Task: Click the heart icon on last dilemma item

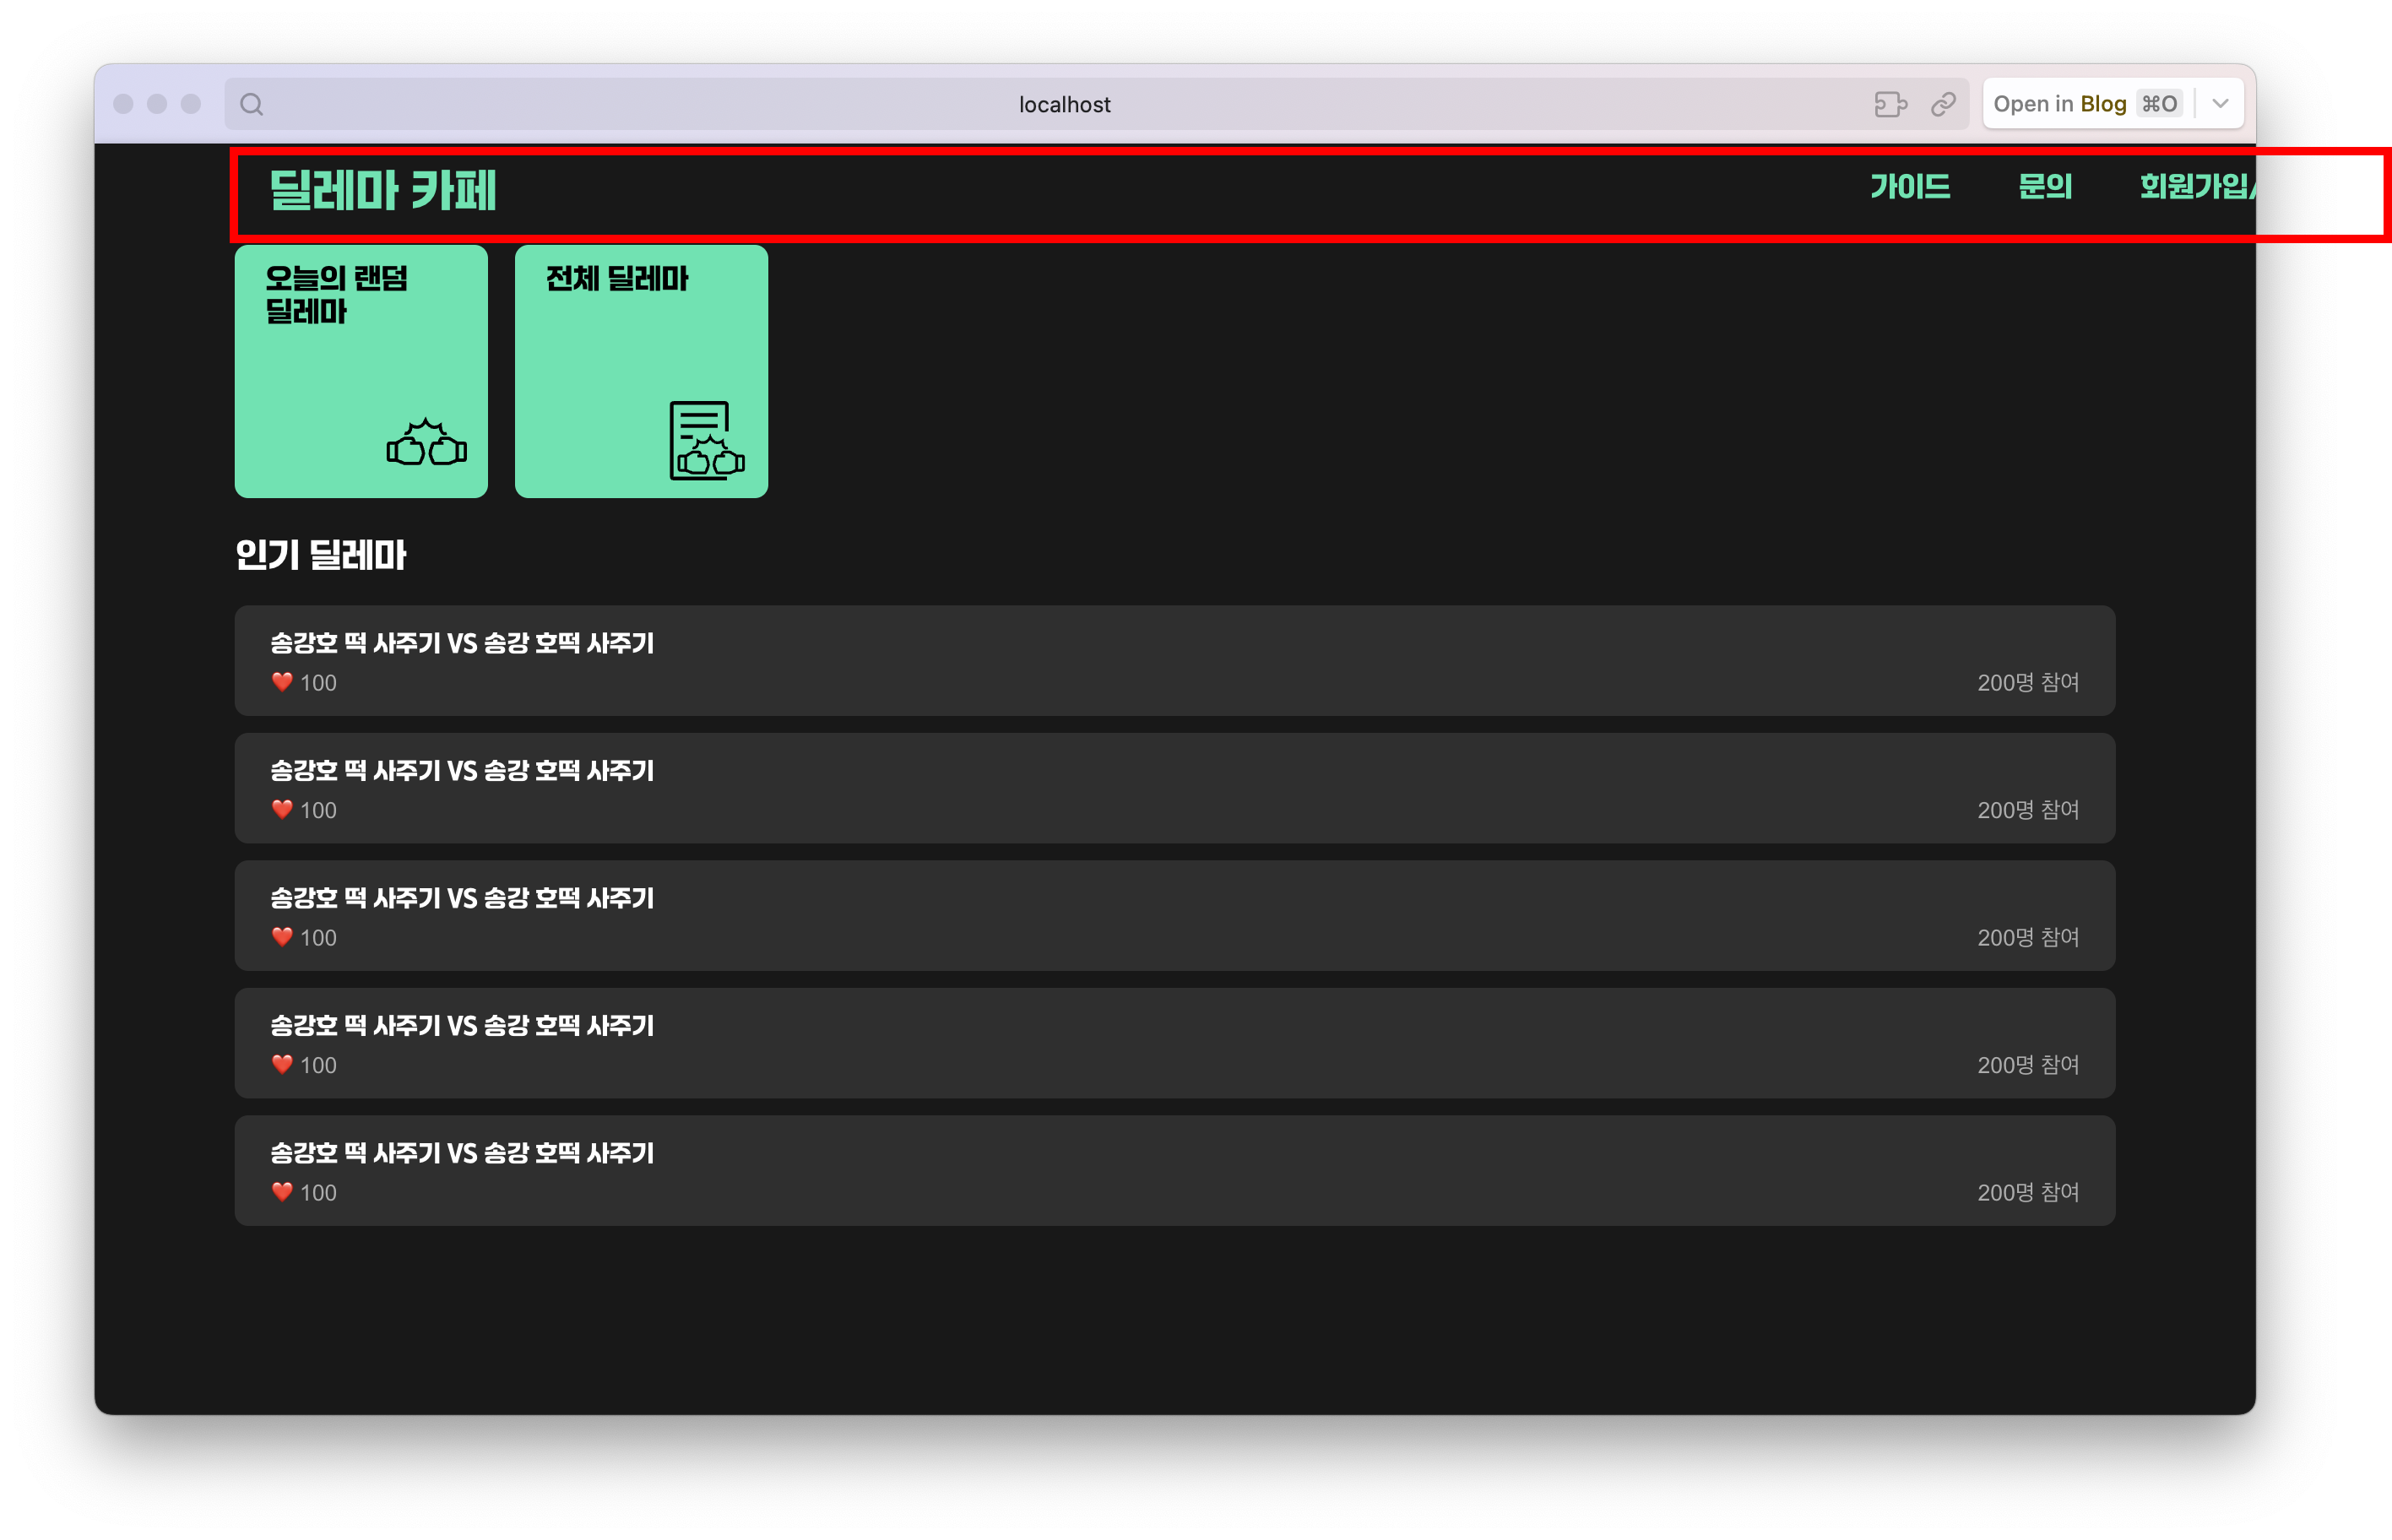Action: coord(282,1192)
